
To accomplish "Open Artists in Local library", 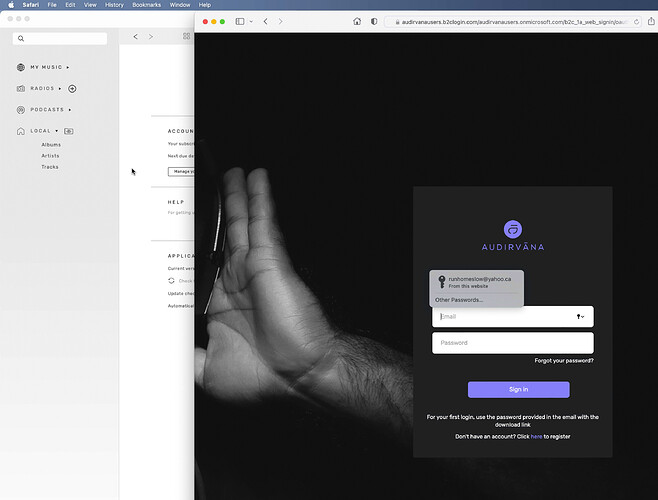I will tap(50, 156).
